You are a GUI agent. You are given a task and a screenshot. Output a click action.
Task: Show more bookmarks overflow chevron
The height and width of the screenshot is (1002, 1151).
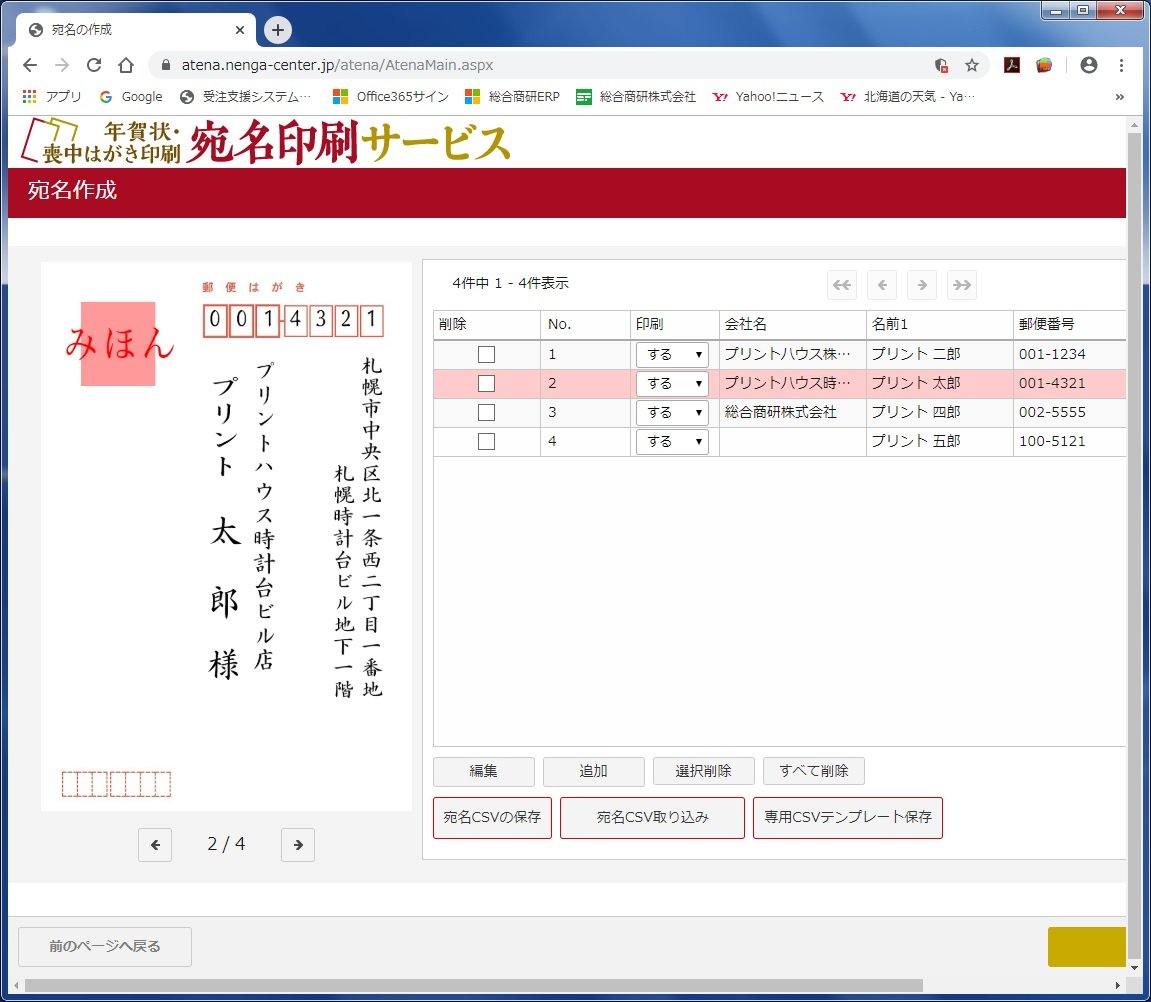pyautogui.click(x=1119, y=96)
